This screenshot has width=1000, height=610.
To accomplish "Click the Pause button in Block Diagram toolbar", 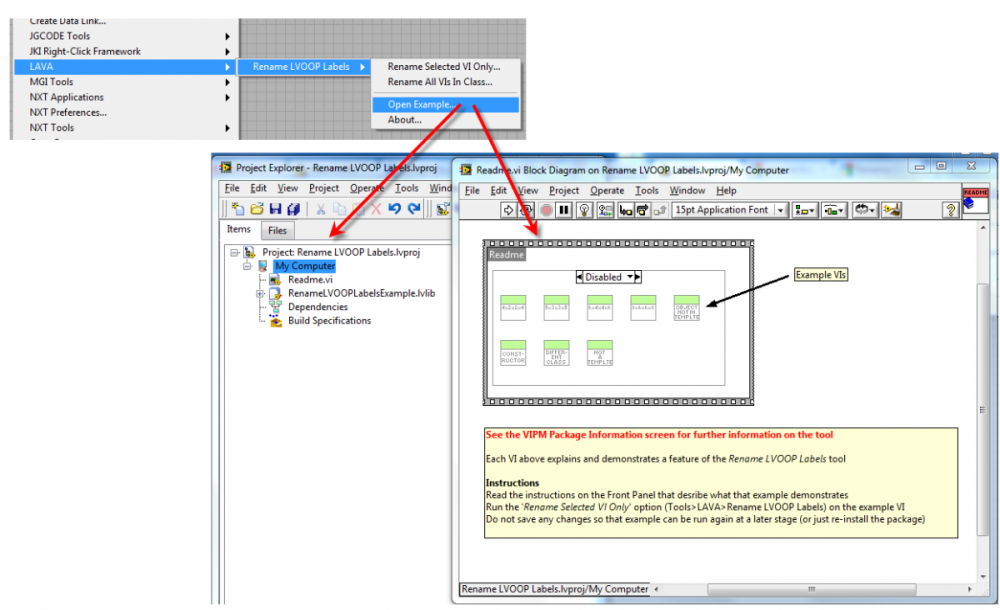I will click(564, 210).
